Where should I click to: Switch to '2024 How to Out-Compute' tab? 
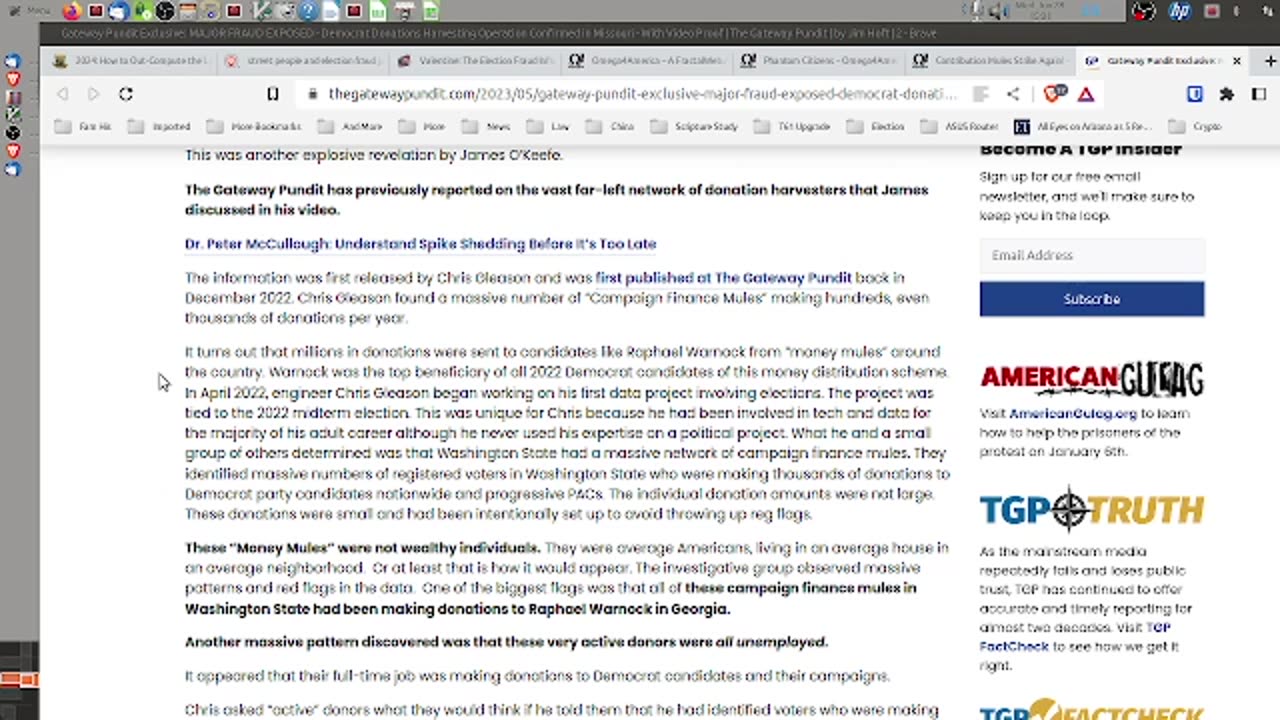(130, 61)
